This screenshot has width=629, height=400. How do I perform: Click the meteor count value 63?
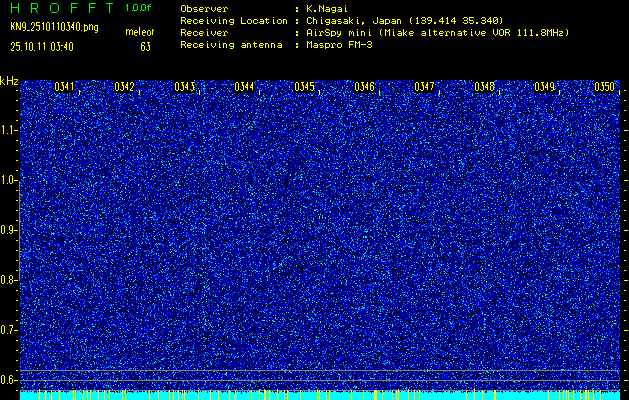(145, 45)
